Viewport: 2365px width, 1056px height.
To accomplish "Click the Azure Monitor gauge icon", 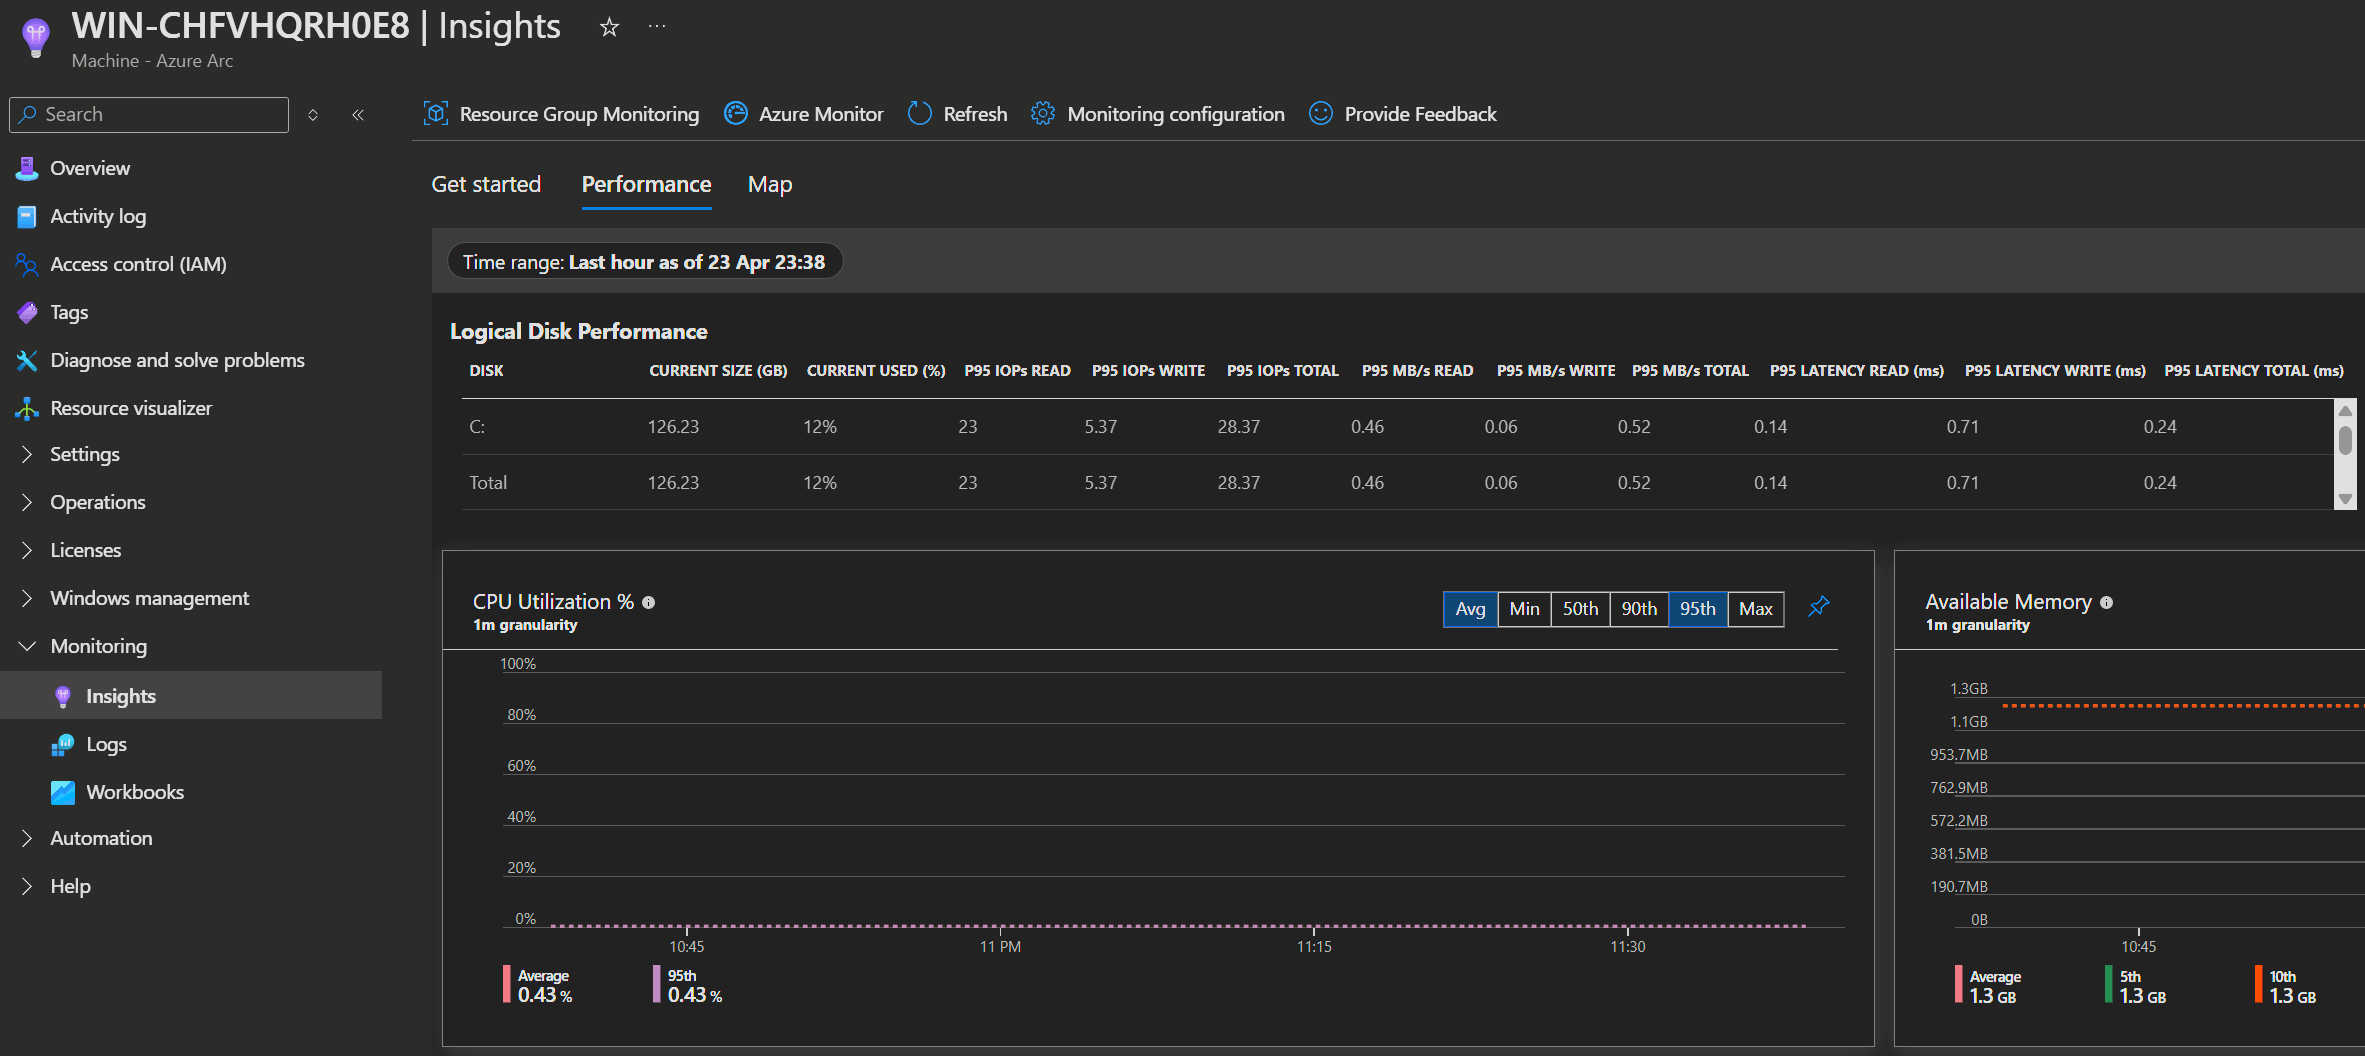I will pos(736,114).
